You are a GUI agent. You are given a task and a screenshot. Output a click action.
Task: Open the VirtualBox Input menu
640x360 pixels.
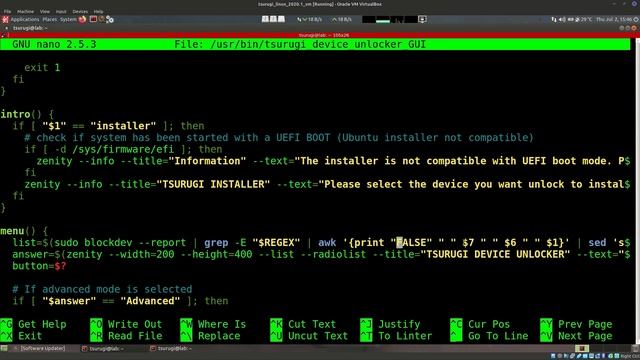tap(61, 11)
